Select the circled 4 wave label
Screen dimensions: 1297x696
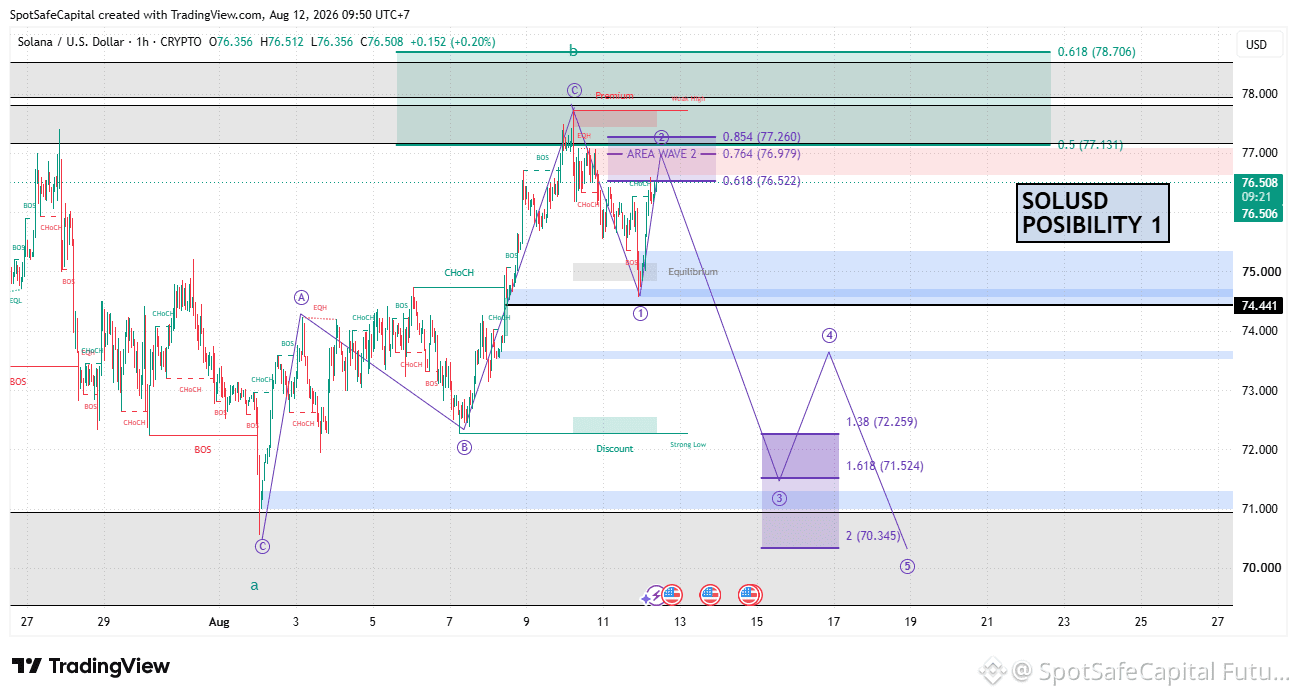pos(829,335)
